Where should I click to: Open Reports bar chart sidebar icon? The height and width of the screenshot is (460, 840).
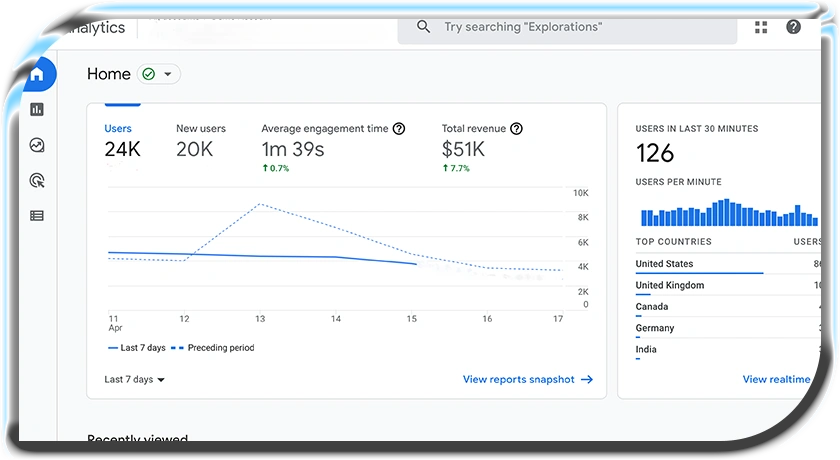pyautogui.click(x=37, y=109)
